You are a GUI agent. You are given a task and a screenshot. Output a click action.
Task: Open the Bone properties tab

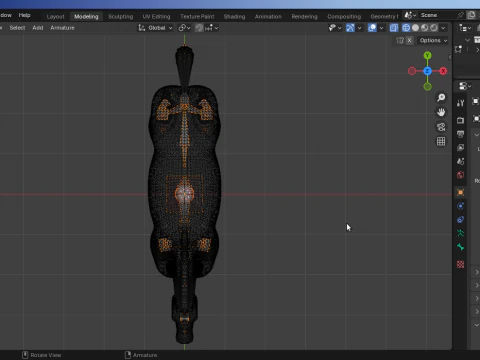pos(460,247)
